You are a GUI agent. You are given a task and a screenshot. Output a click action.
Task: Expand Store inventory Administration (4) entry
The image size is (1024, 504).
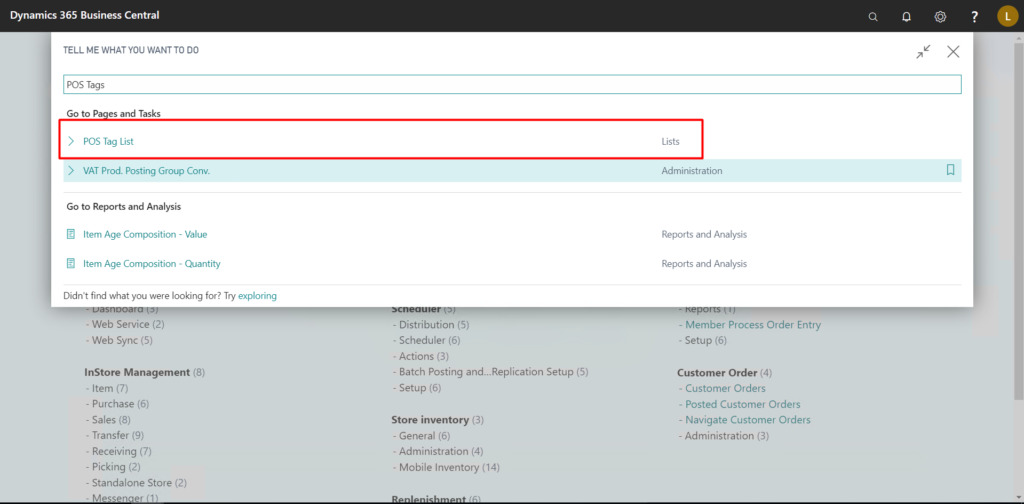pos(441,451)
